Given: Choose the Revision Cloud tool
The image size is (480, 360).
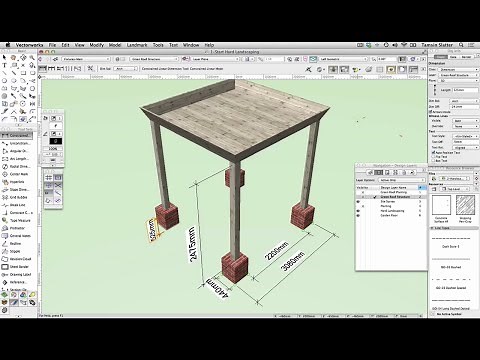Looking at the screenshot, I should (x=17, y=259).
